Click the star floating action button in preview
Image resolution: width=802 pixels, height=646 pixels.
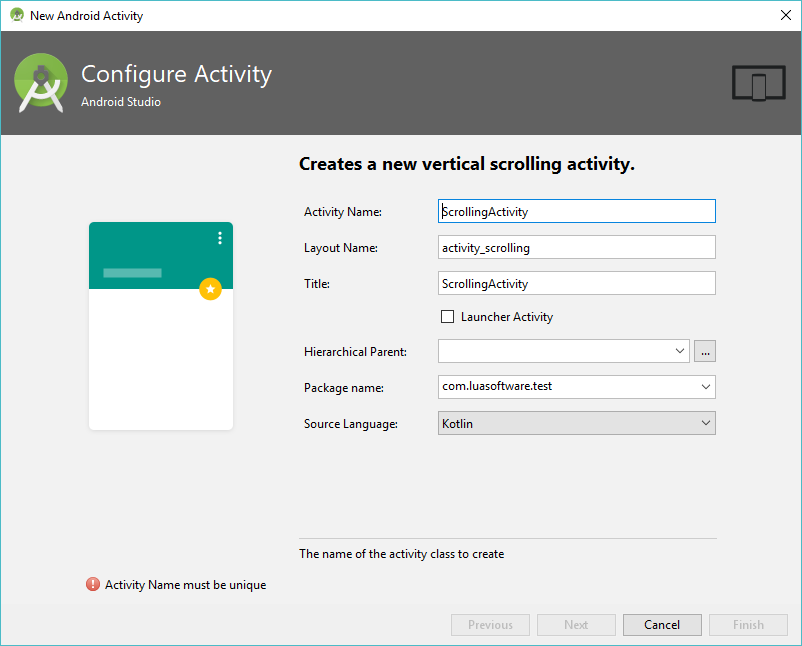point(210,289)
